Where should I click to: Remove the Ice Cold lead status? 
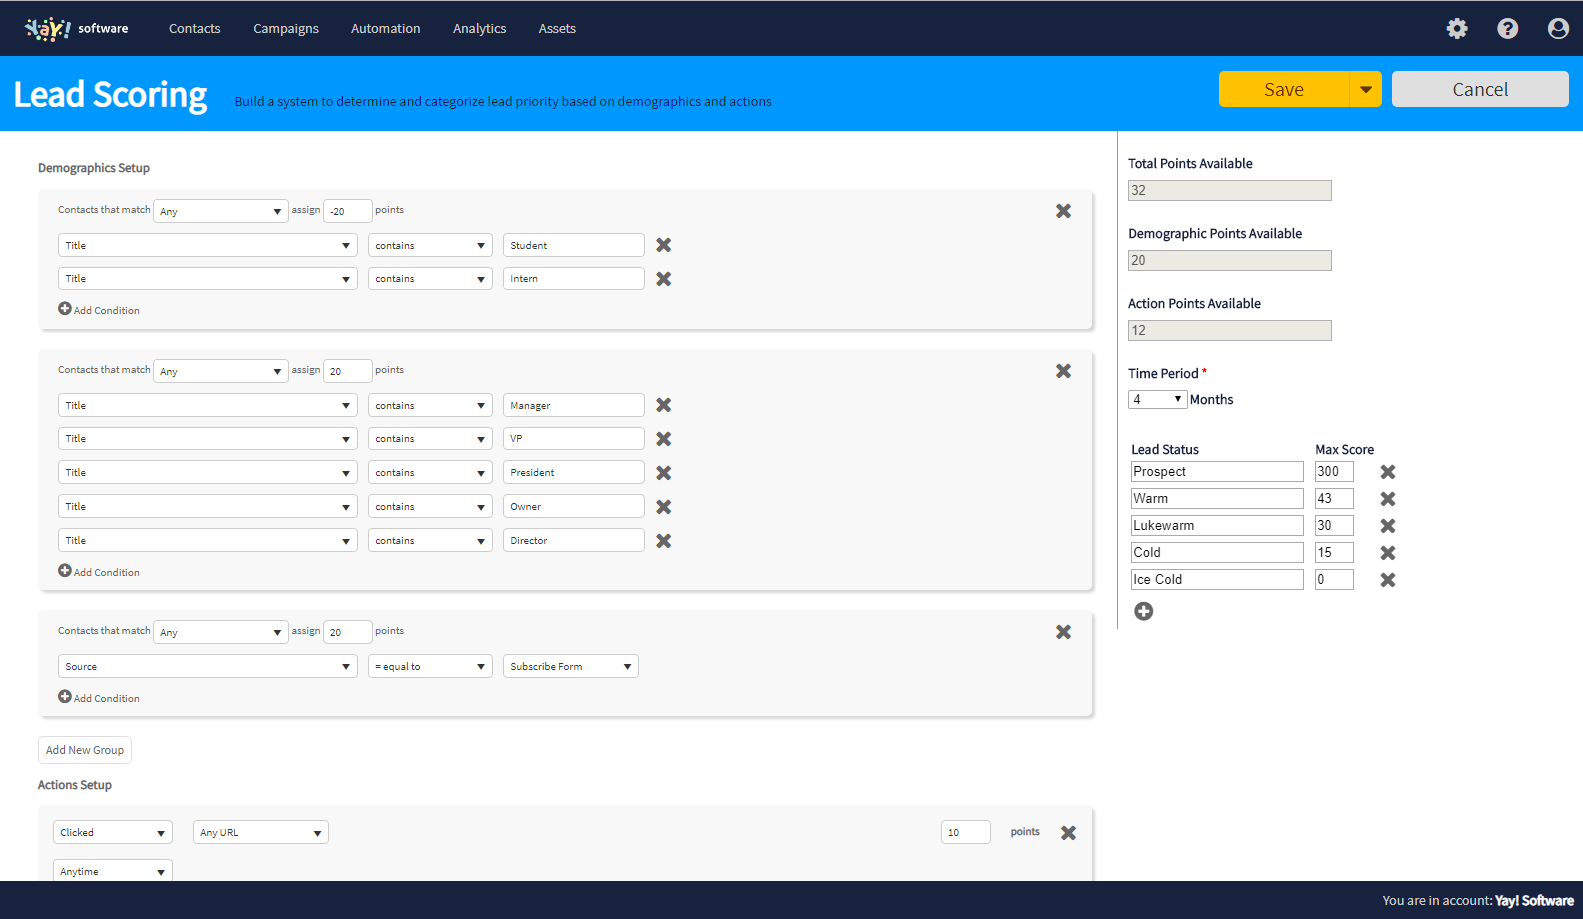pos(1388,580)
